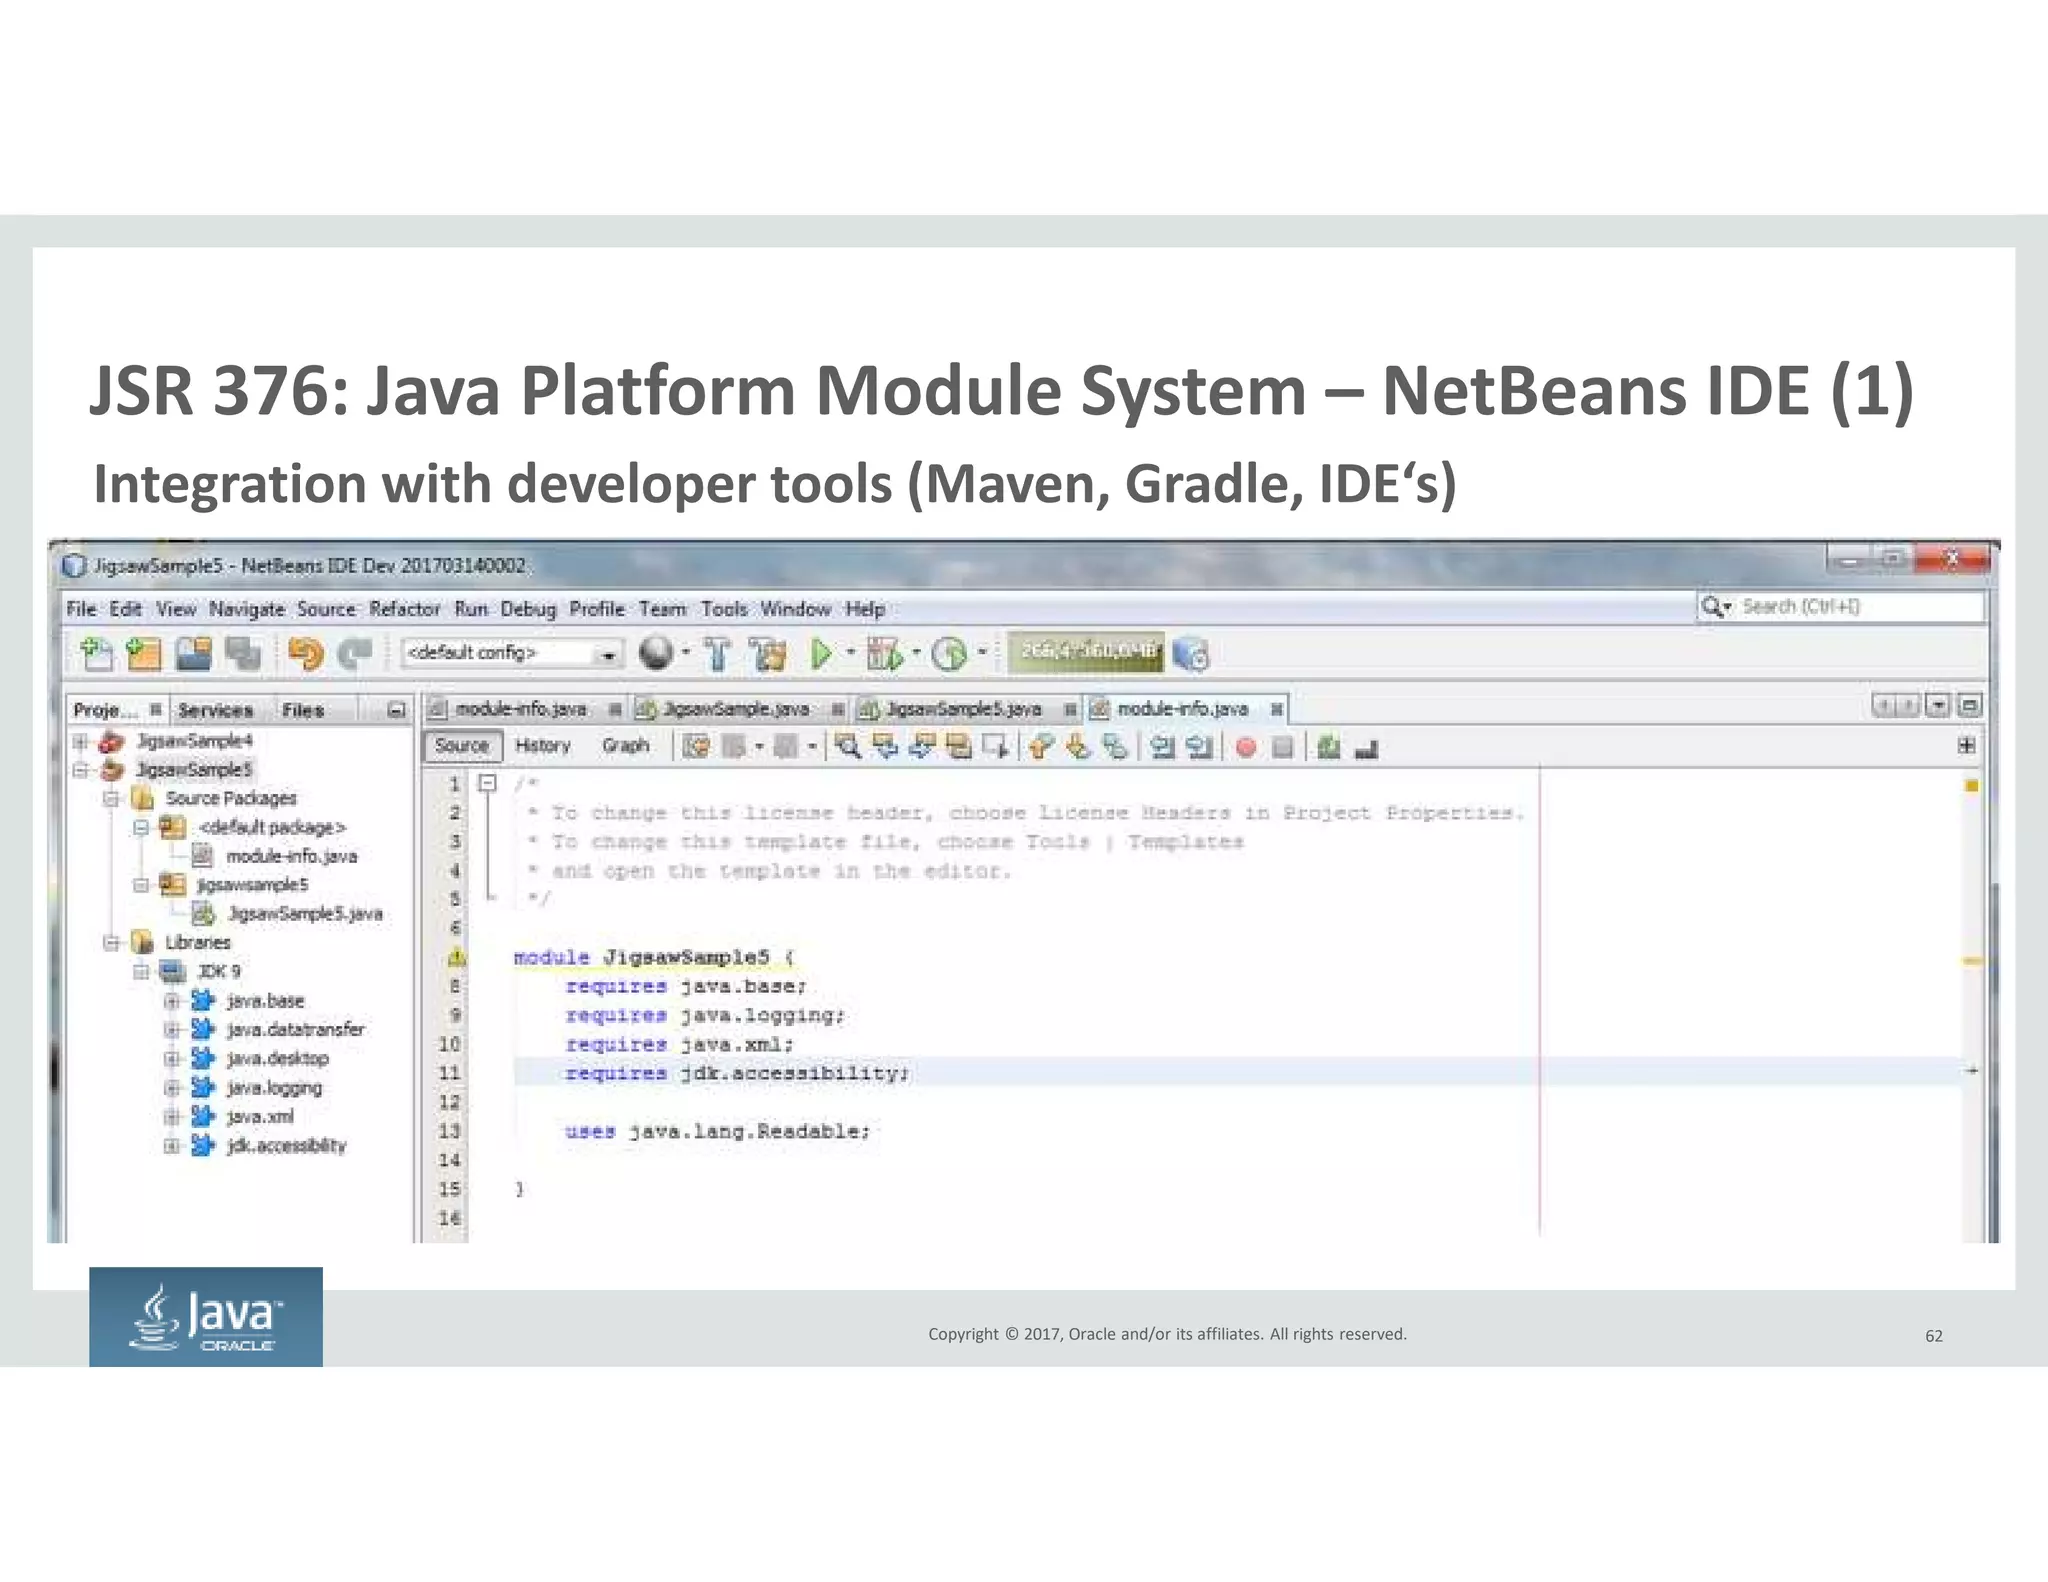Select the History view button
This screenshot has height=1582, width=2048.
tap(543, 746)
